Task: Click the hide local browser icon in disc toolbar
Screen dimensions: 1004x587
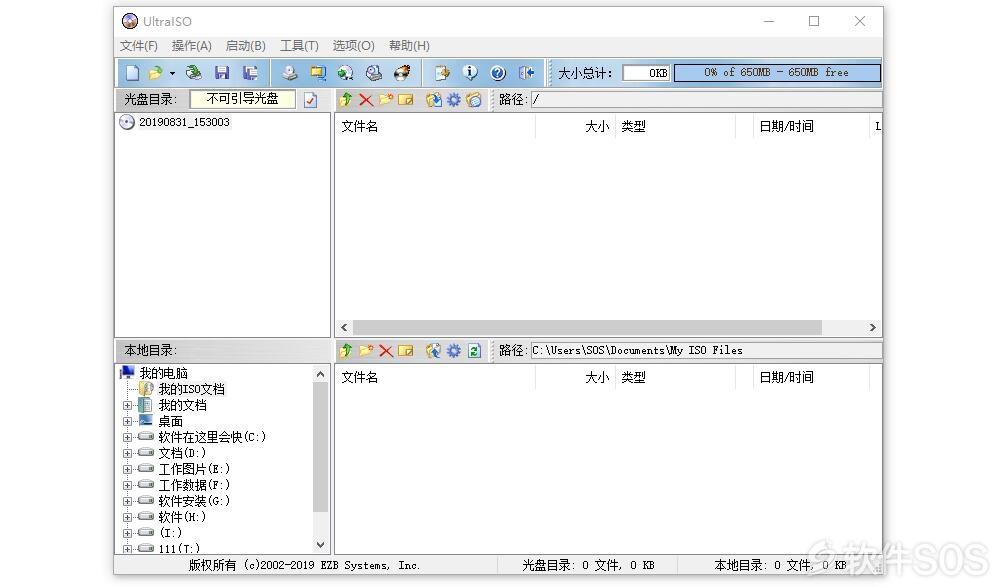Action: [474, 99]
